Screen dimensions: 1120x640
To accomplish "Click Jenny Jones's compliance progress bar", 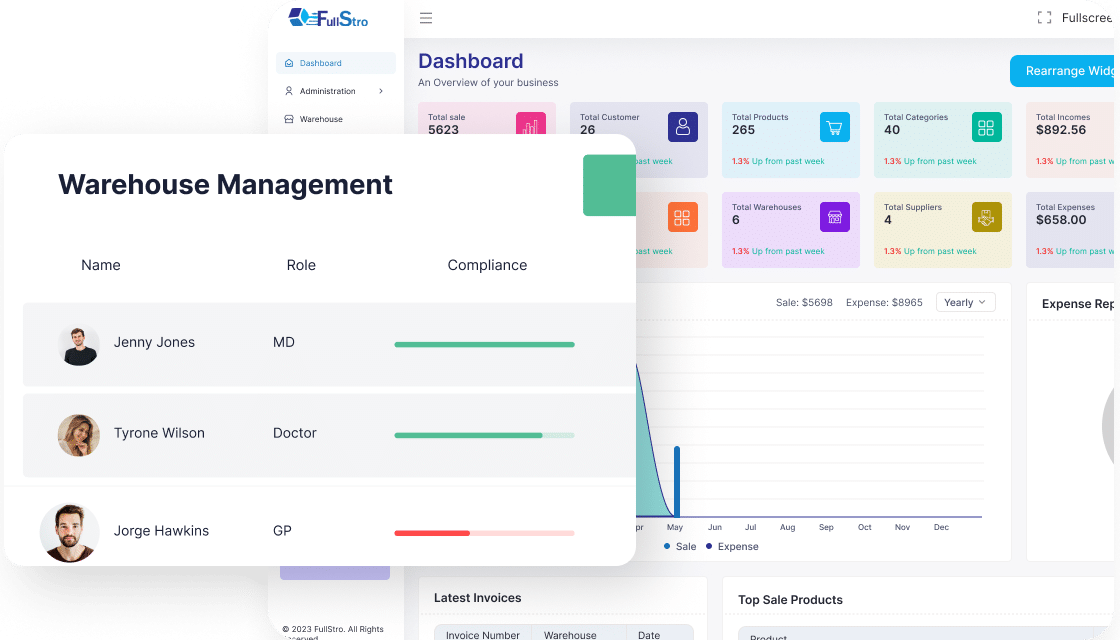I will tap(484, 344).
